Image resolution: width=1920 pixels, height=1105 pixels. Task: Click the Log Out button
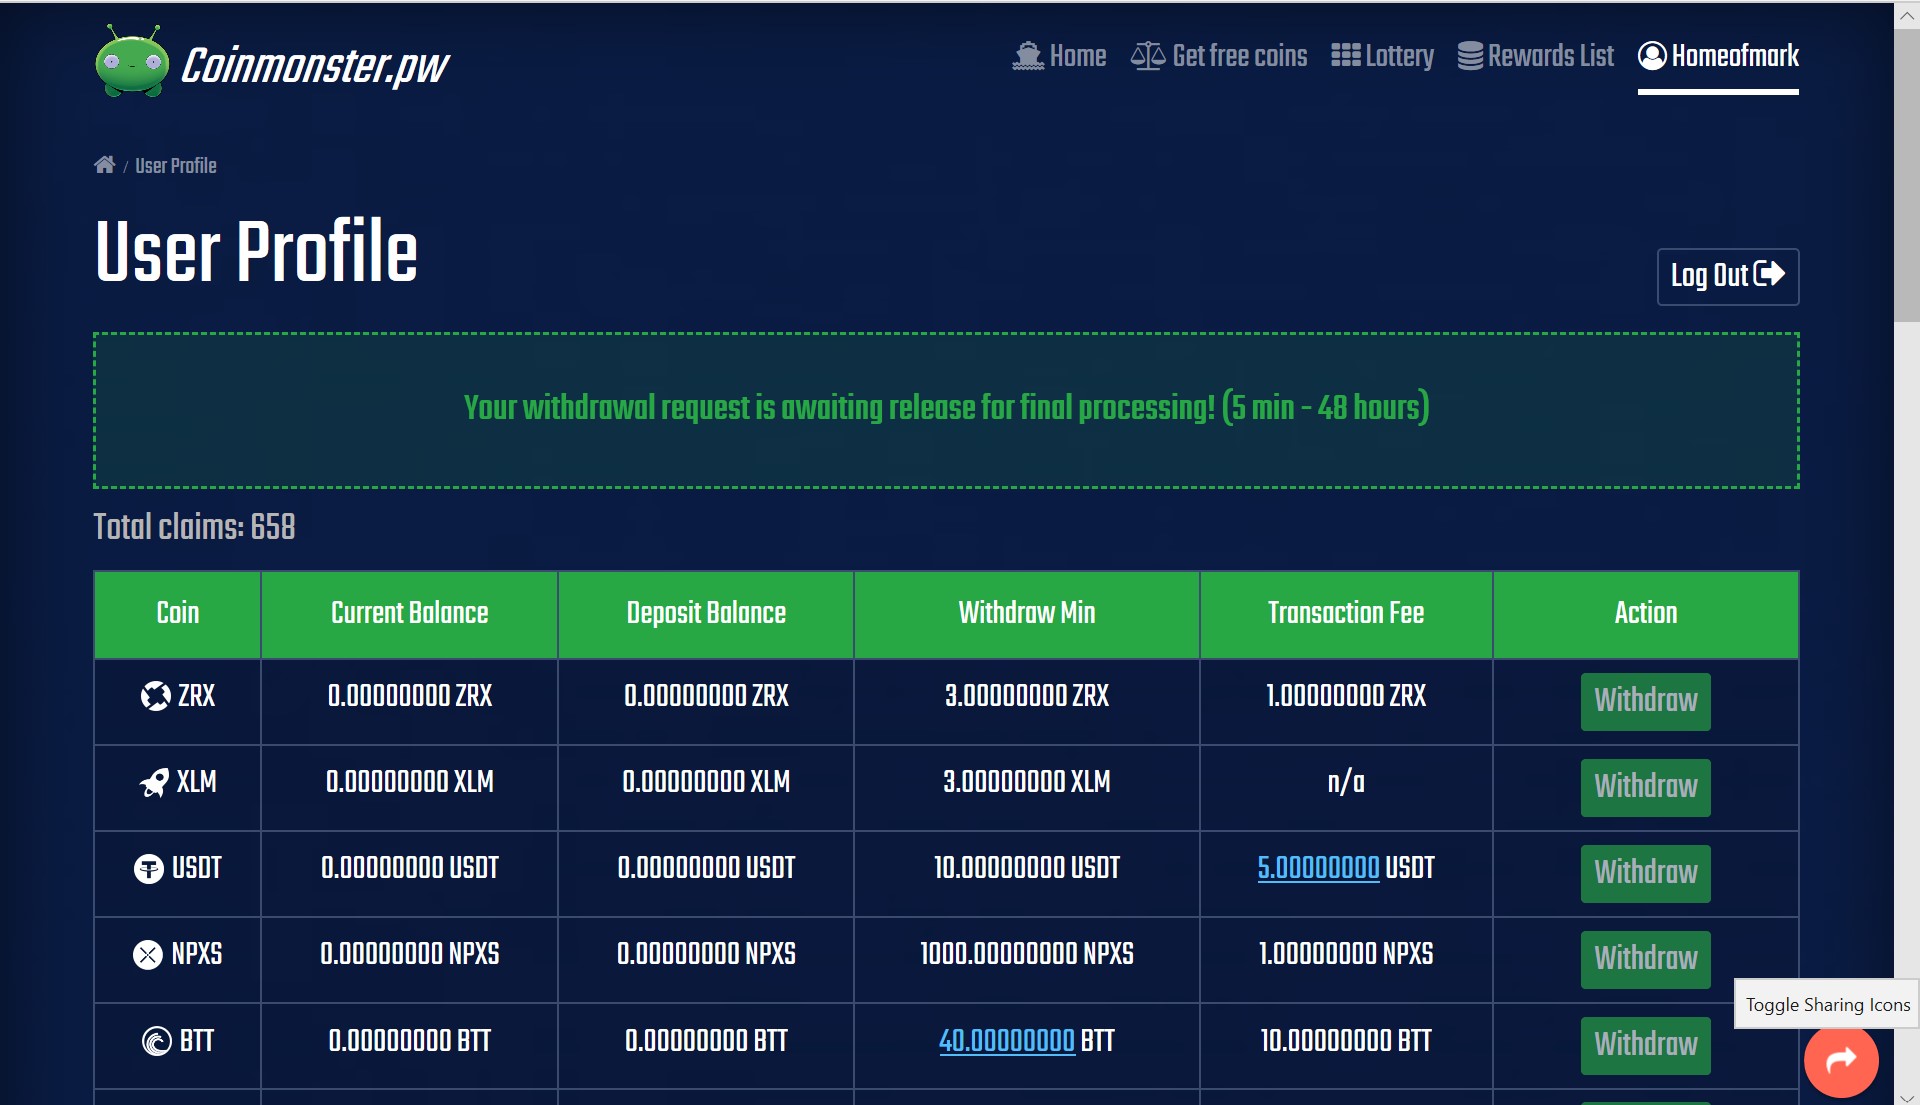click(1726, 276)
